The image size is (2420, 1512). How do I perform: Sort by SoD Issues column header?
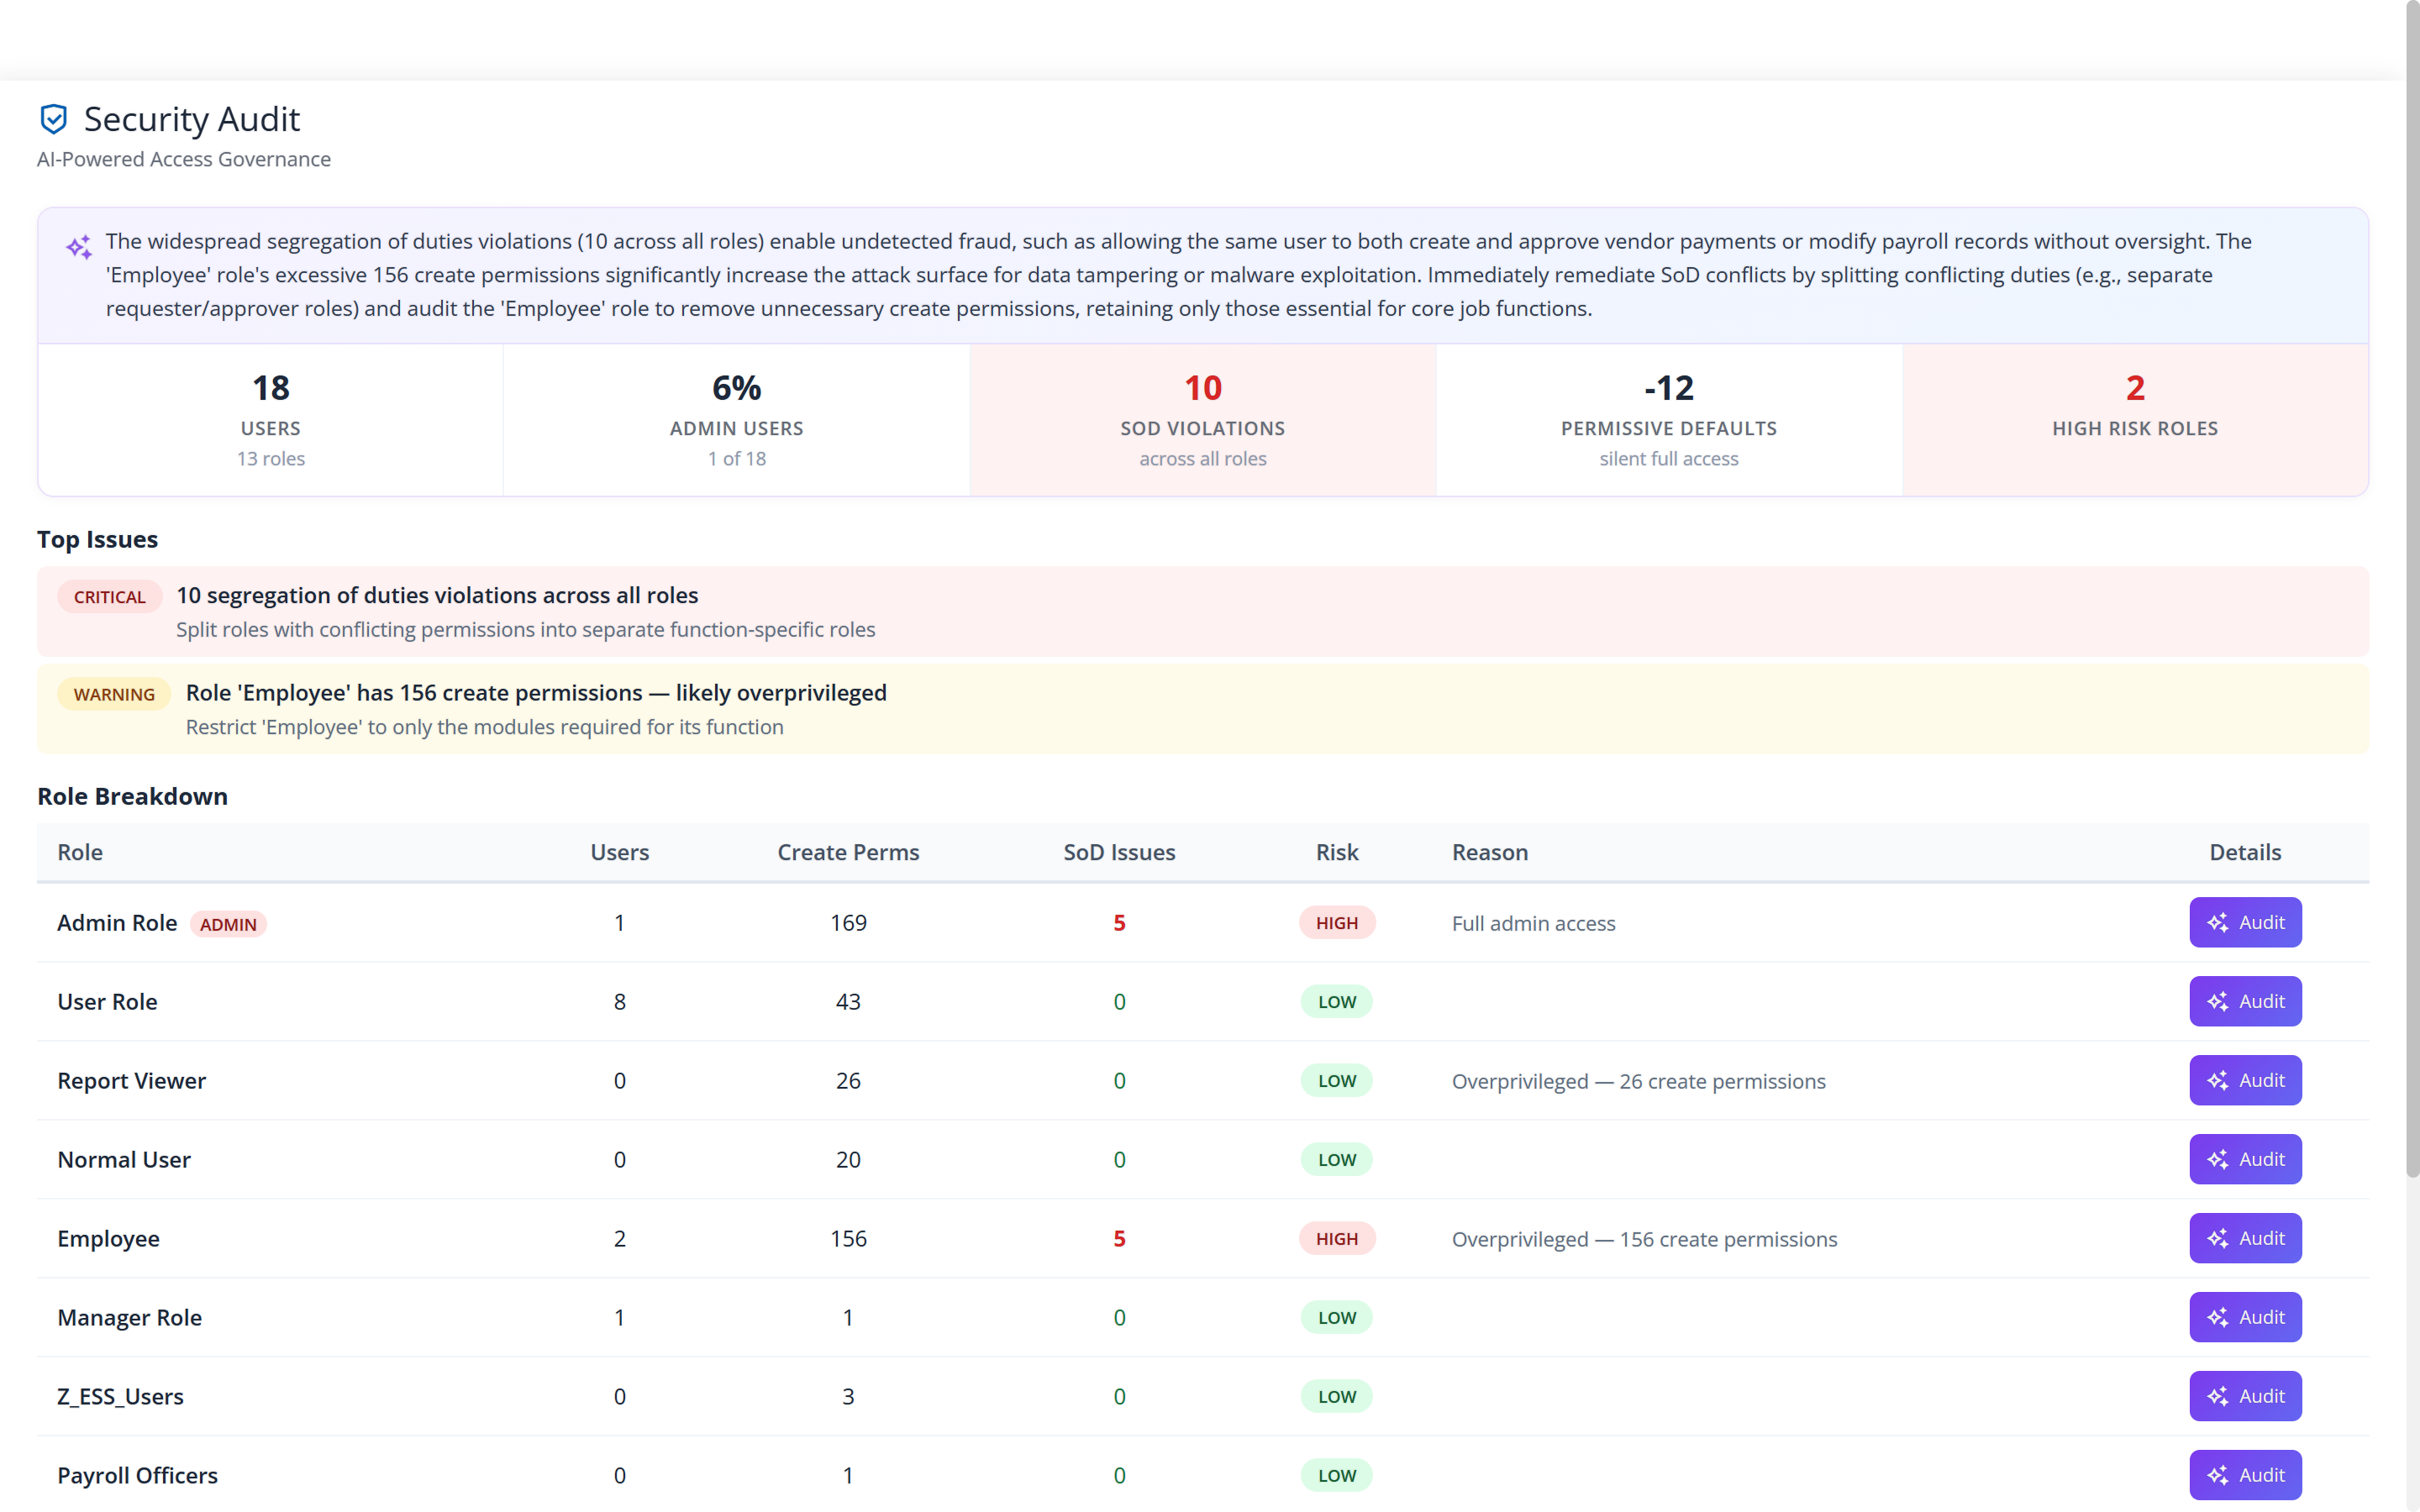click(1119, 852)
